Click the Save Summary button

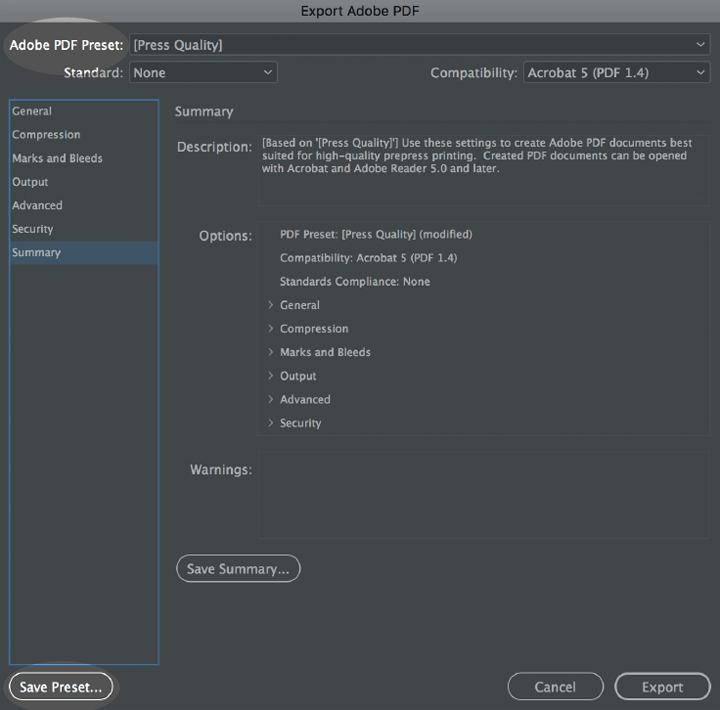tap(238, 569)
